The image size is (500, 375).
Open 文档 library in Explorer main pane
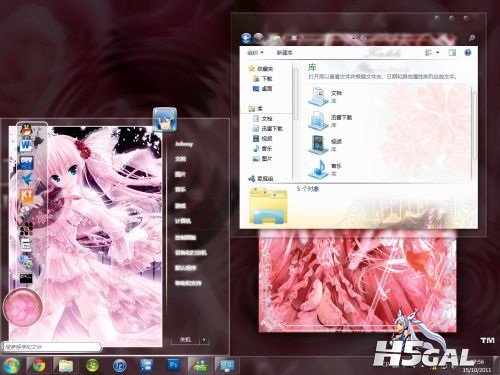coord(325,96)
